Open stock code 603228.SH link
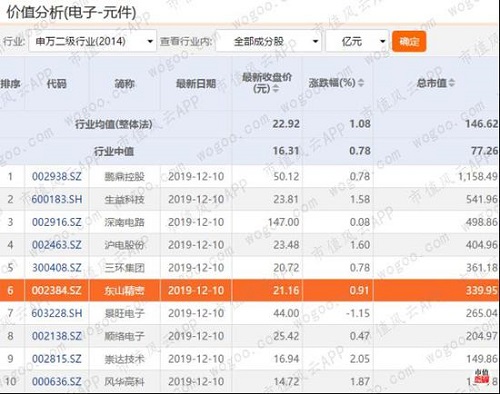Viewport: 500px width, 394px height. pyautogui.click(x=57, y=313)
